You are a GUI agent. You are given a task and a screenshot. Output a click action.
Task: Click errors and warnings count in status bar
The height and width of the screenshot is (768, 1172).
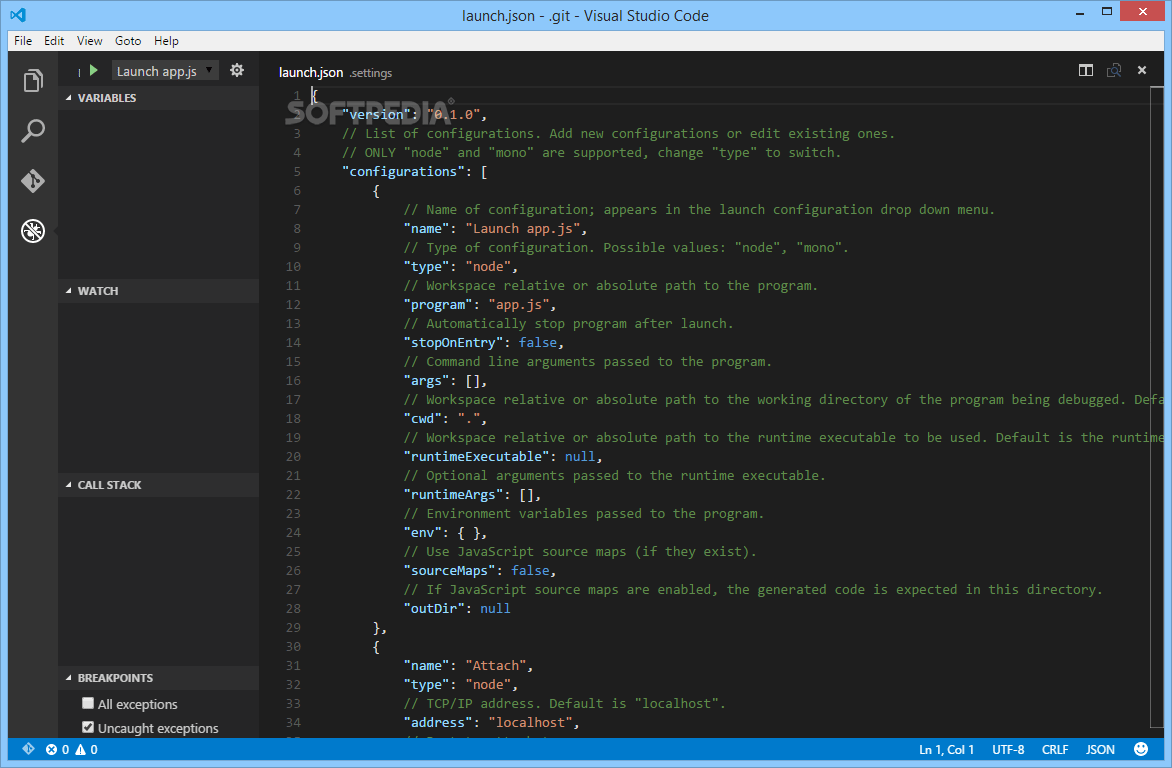(x=72, y=749)
